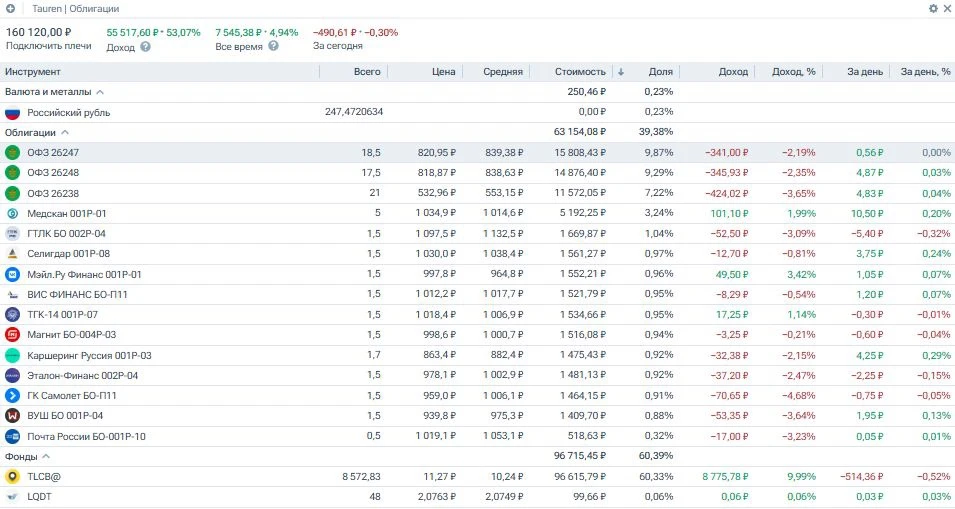
Task: Click help icon next to Все время
Action: click(x=273, y=46)
